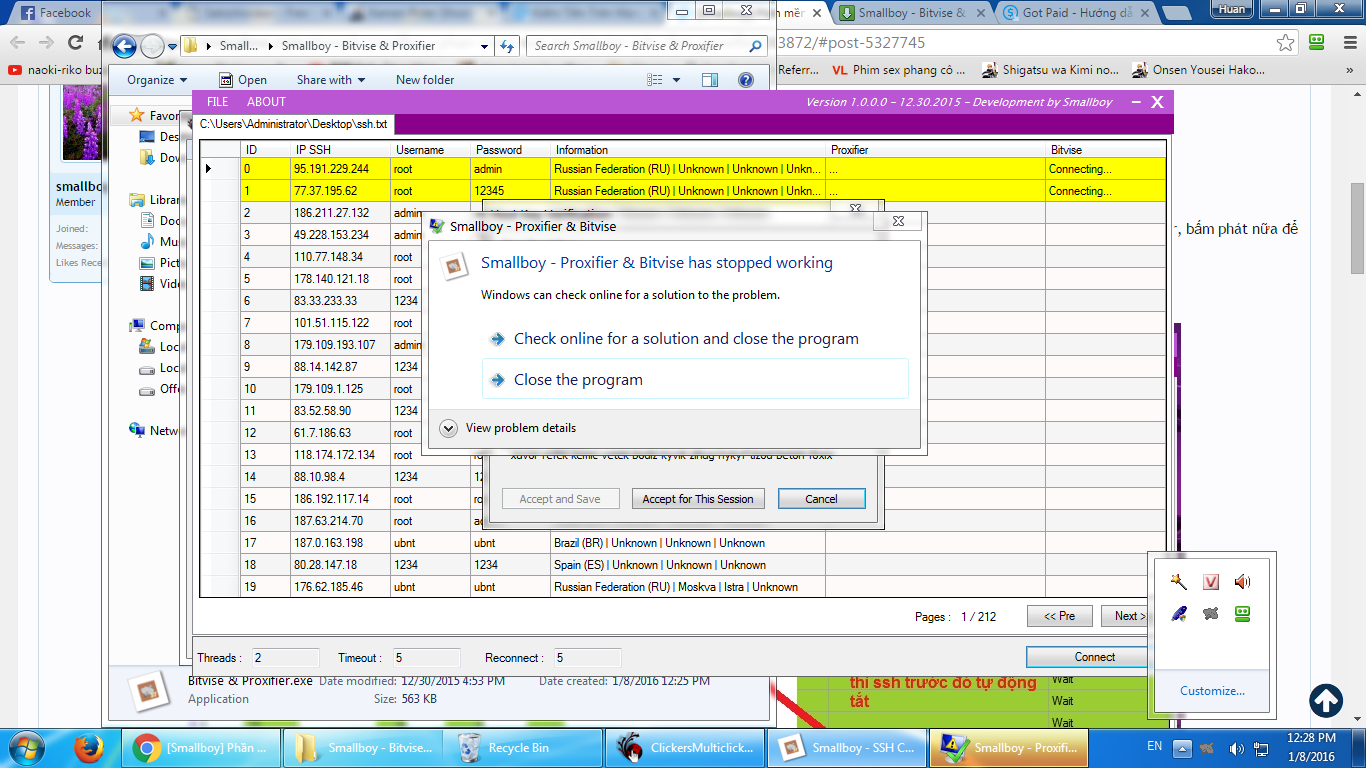The image size is (1366, 768).
Task: Click the USB safely remove icon in tray popup
Action: [1180, 613]
